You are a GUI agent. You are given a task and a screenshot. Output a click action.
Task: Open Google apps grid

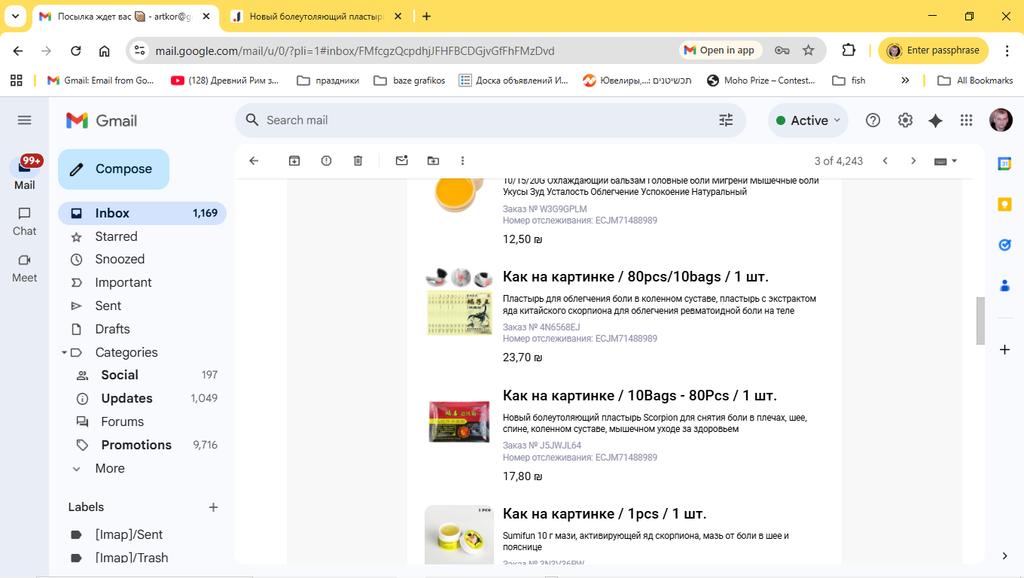966,120
